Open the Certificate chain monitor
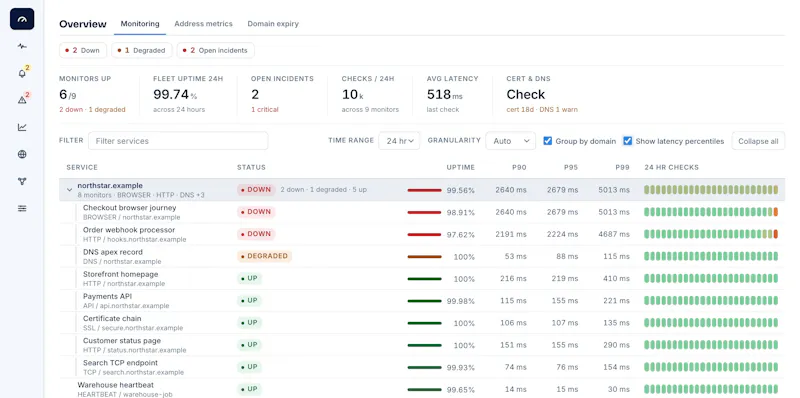The height and width of the screenshot is (398, 800). [x=112, y=318]
